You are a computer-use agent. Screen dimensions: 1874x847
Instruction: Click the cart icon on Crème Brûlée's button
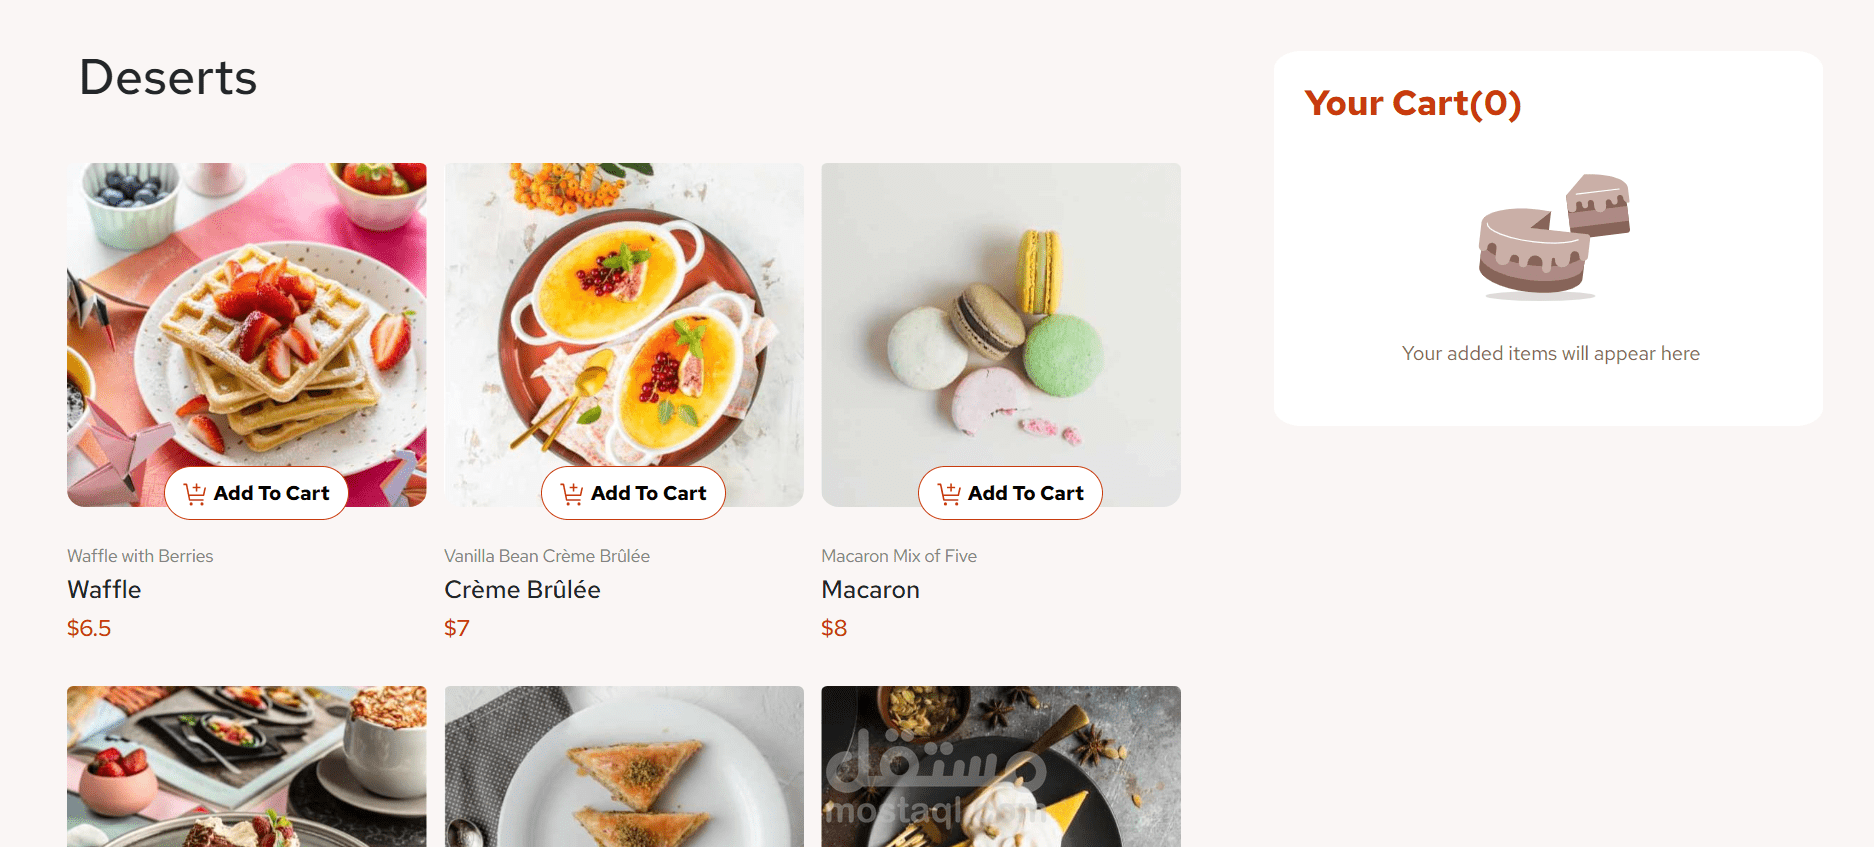point(572,494)
